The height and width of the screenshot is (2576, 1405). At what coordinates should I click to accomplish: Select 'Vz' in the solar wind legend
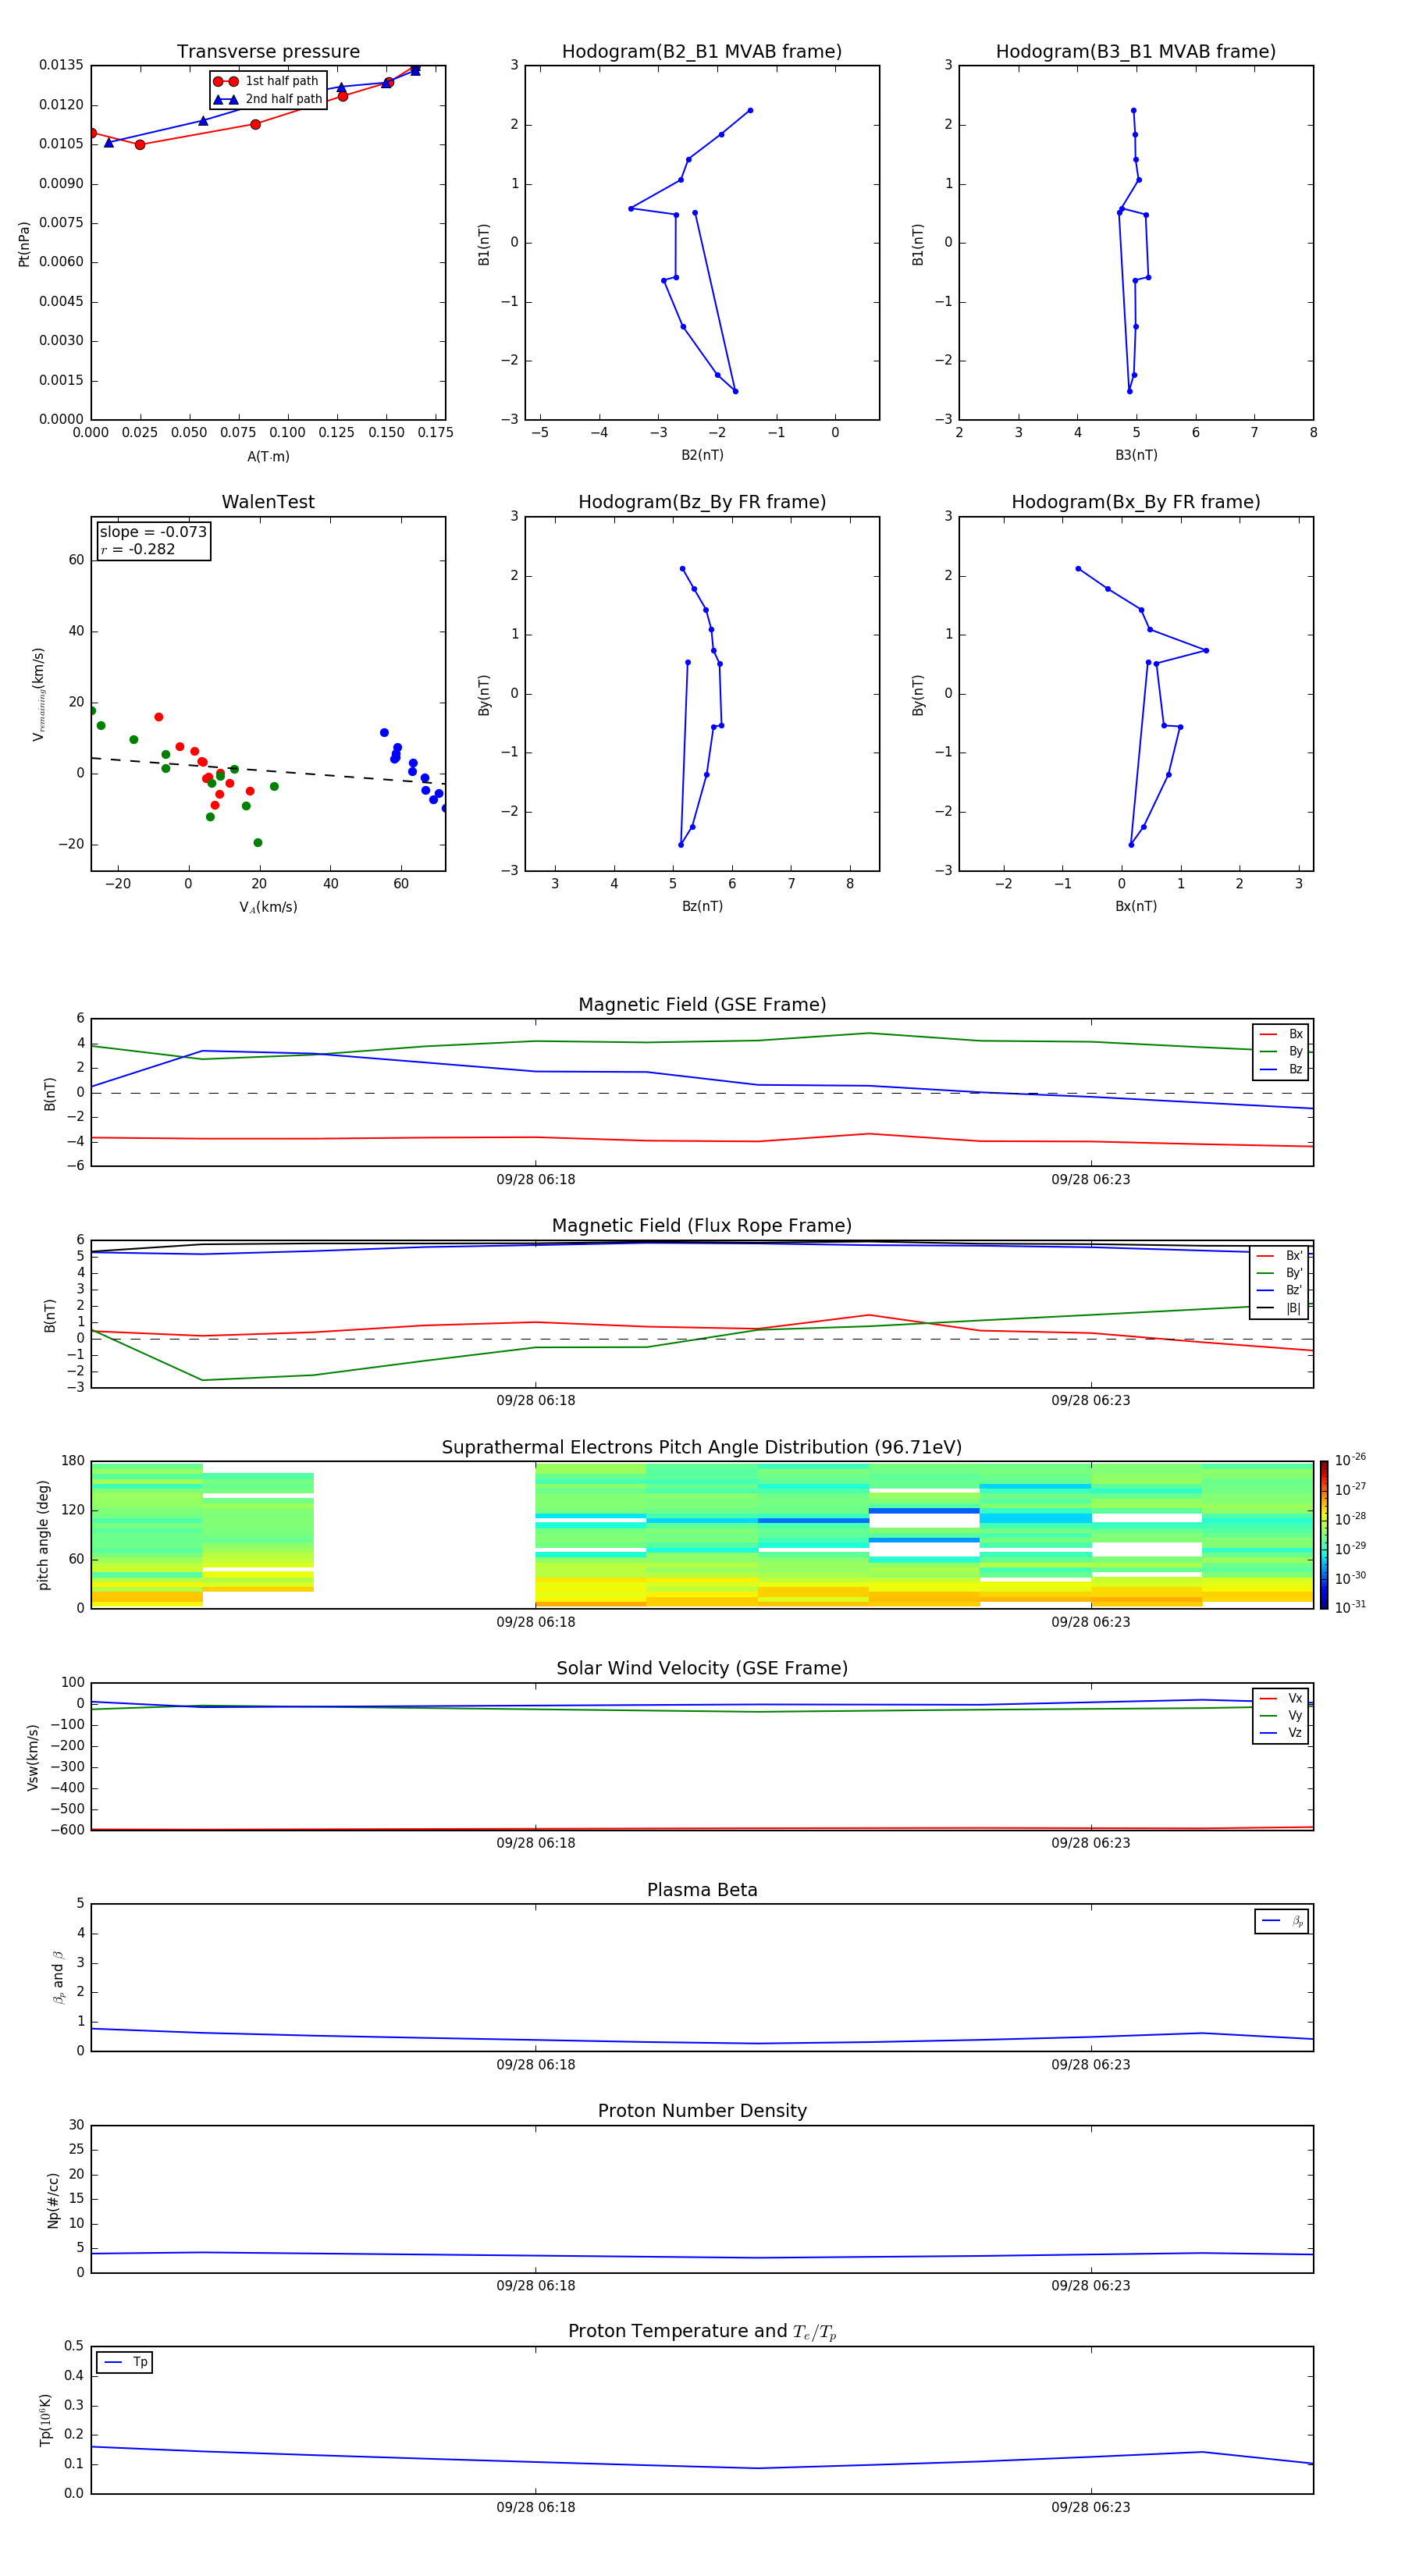[1282, 1732]
